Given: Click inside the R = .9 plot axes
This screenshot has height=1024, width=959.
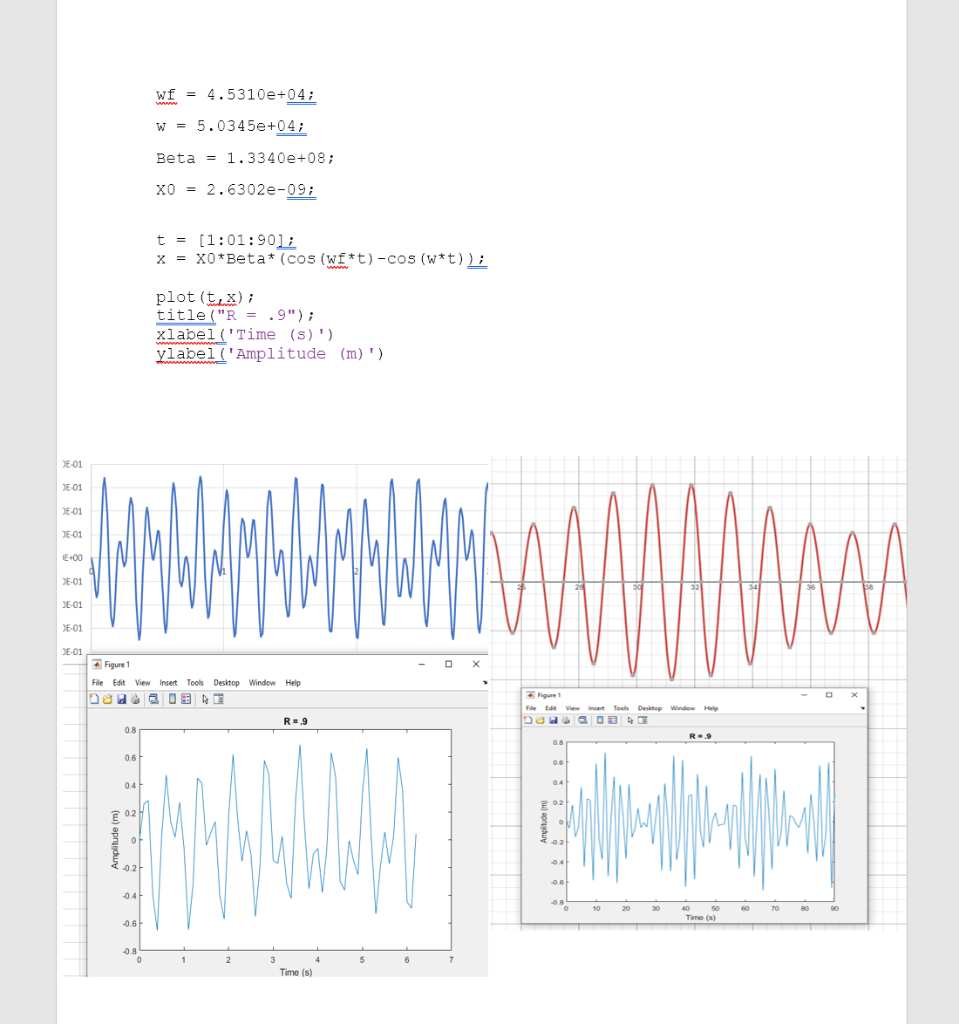Looking at the screenshot, I should (x=295, y=840).
